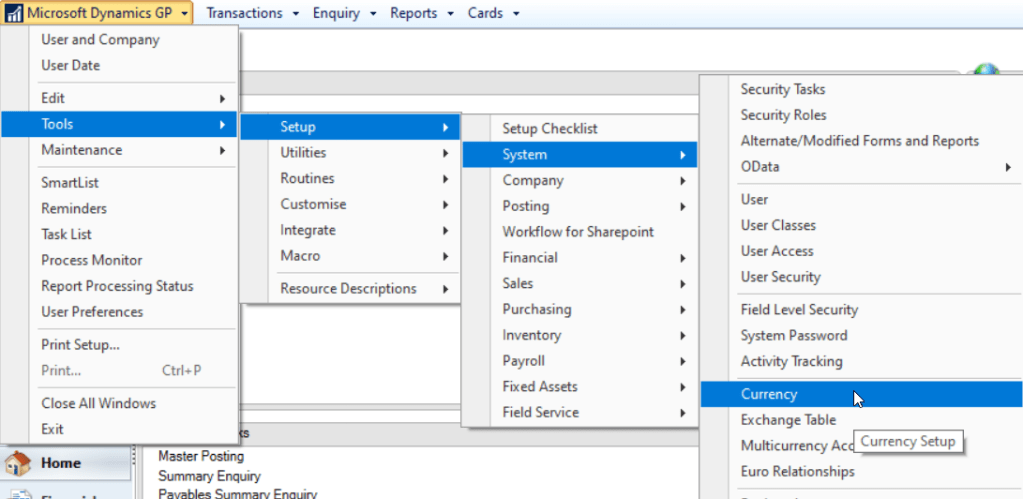This screenshot has height=499, width=1023.
Task: Open the Transactions dropdown menu
Action: [x=244, y=13]
